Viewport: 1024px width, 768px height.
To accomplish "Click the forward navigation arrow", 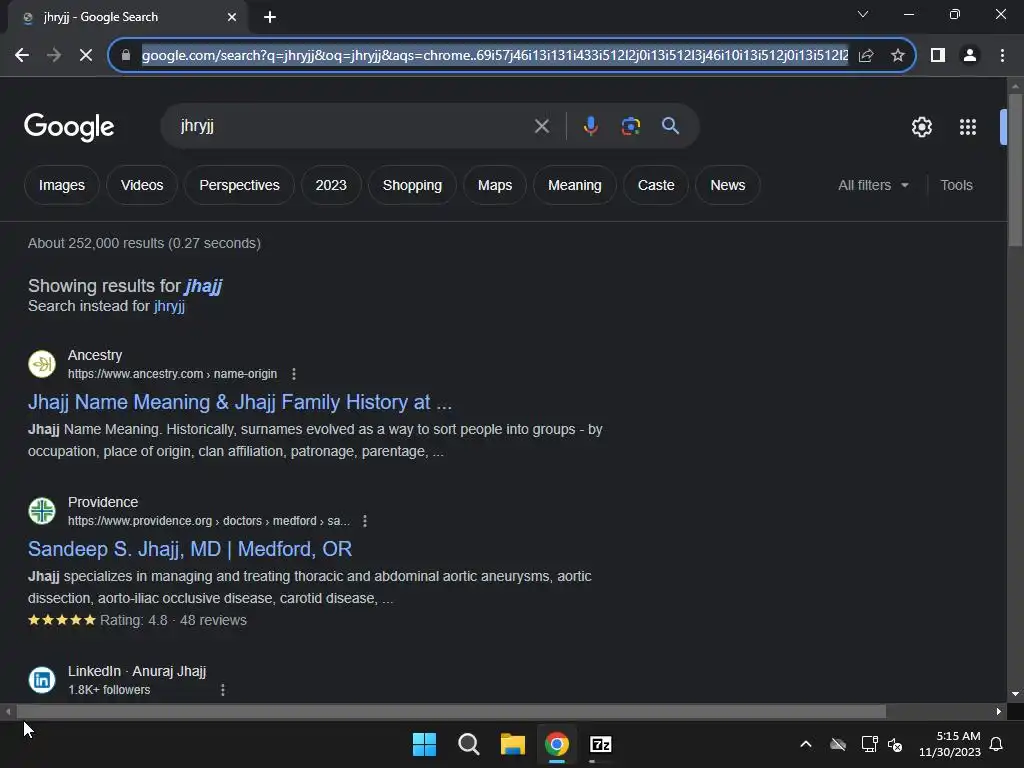I will tap(54, 56).
